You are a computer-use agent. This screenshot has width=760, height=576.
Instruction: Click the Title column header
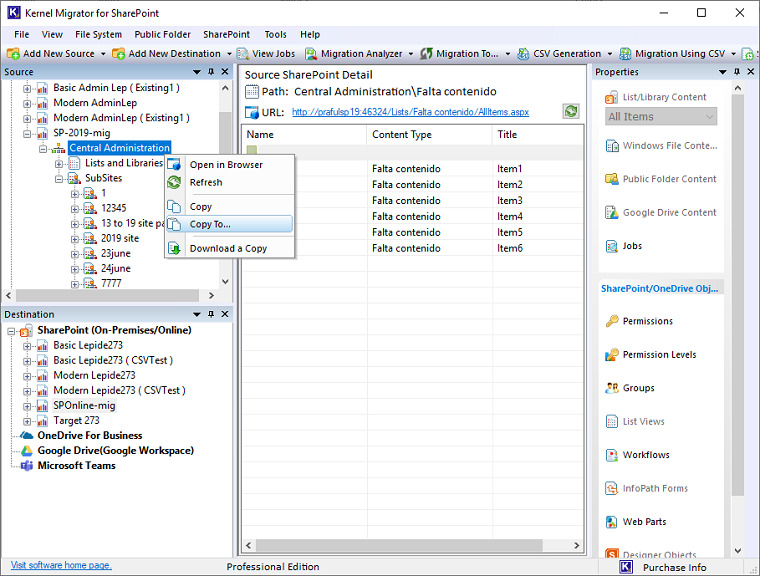[x=537, y=135]
